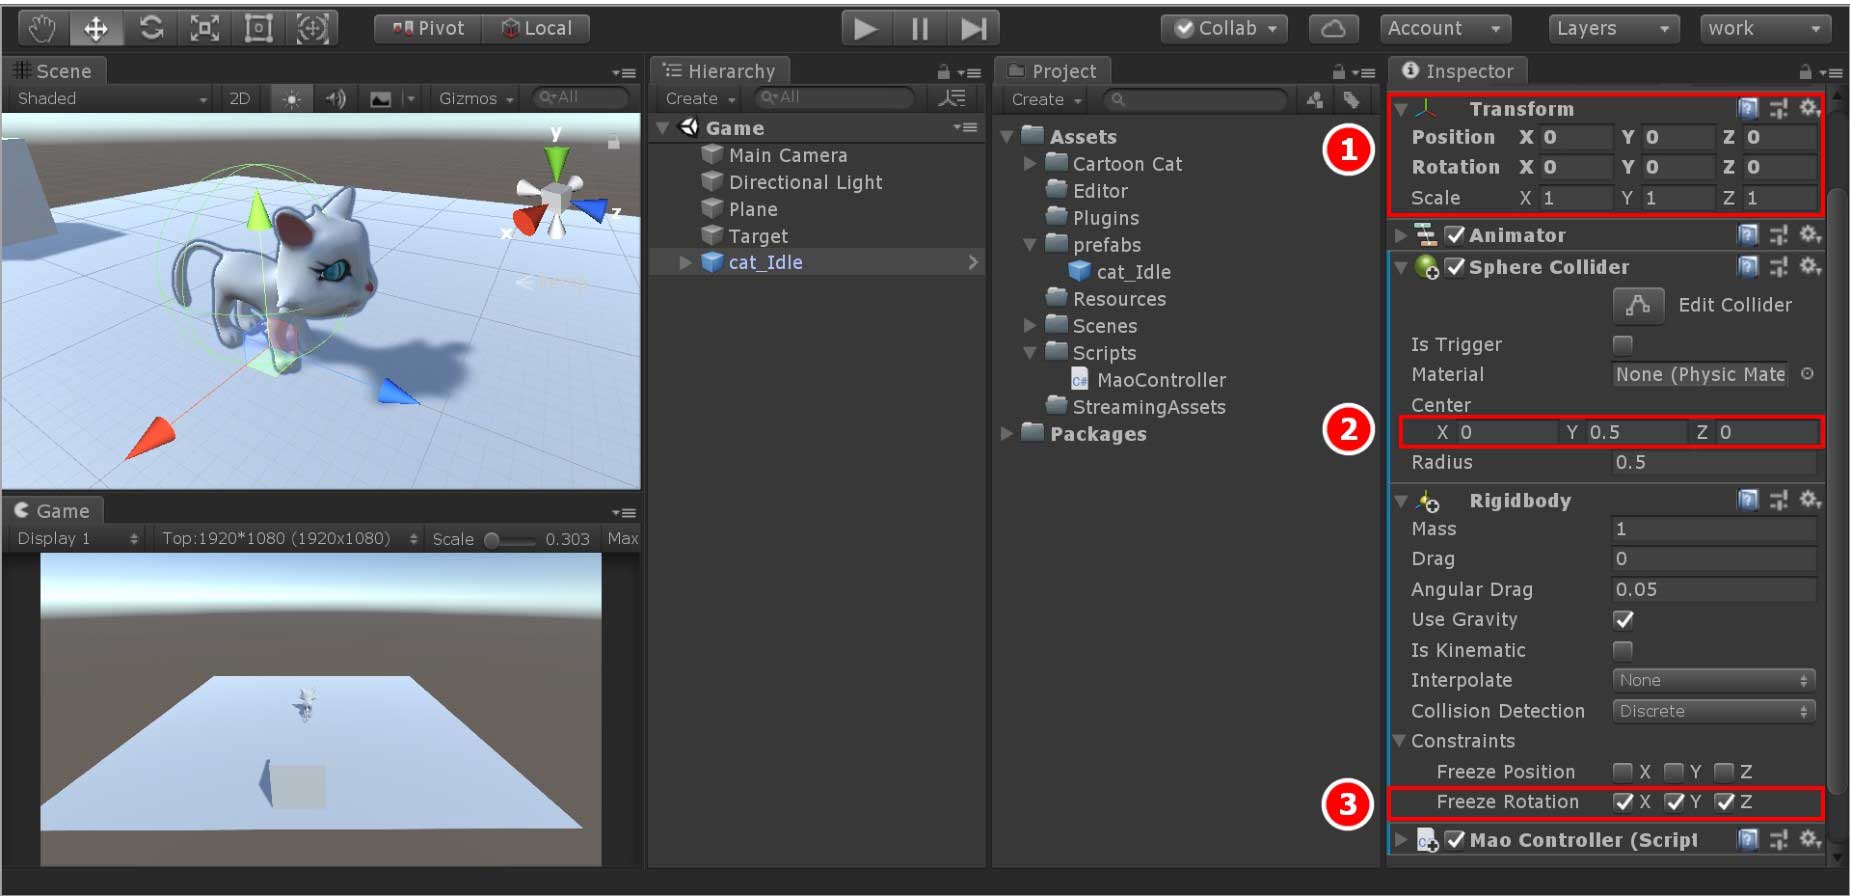Expand the cat_Idle hierarchy object

(685, 262)
